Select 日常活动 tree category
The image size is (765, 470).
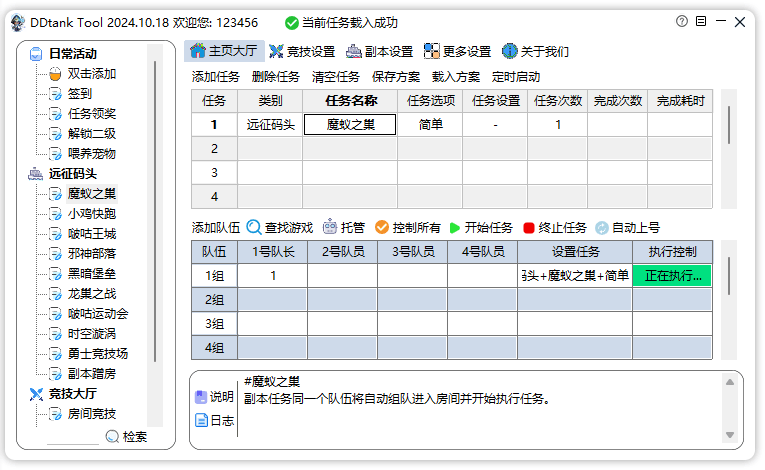(x=73, y=54)
